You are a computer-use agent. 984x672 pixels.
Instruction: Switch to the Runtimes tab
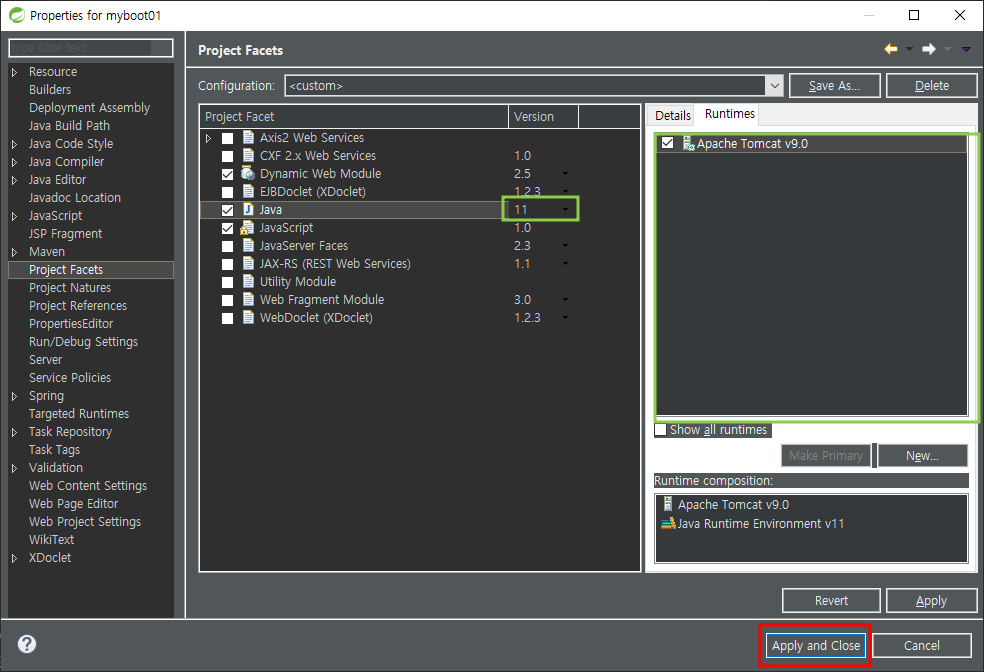point(729,114)
